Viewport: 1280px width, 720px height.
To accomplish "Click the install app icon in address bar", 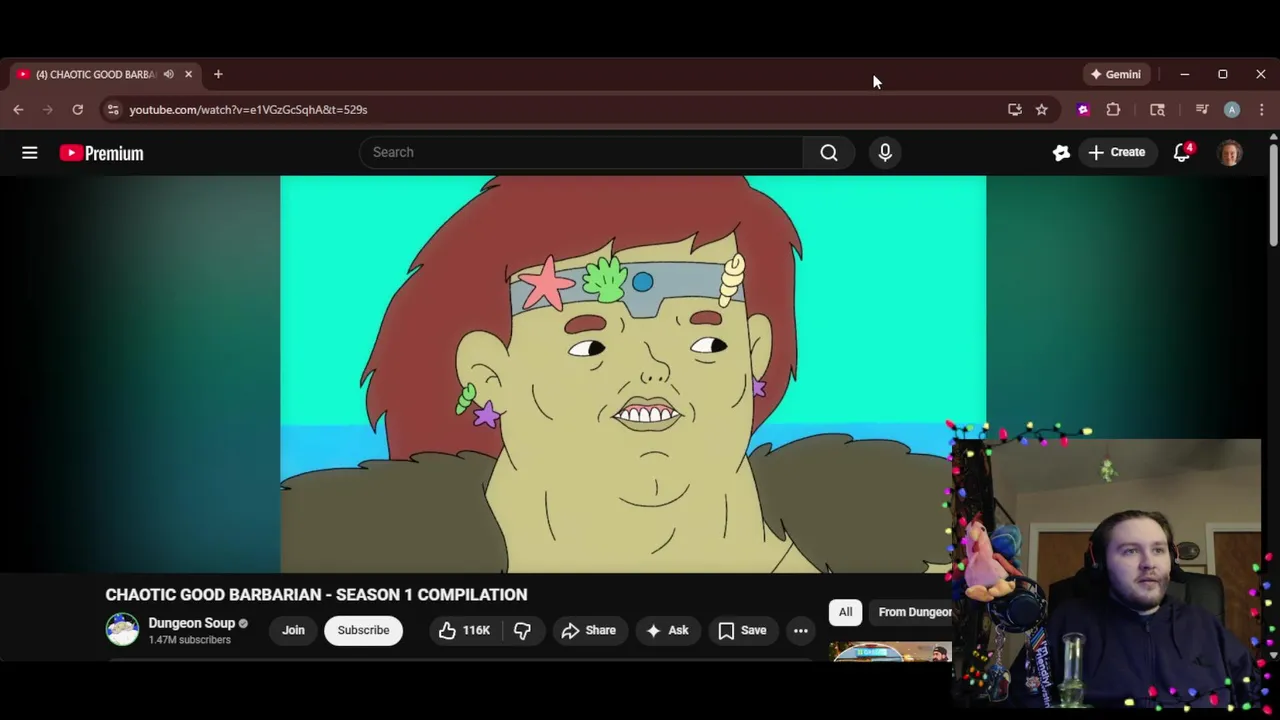I will pos(1015,109).
